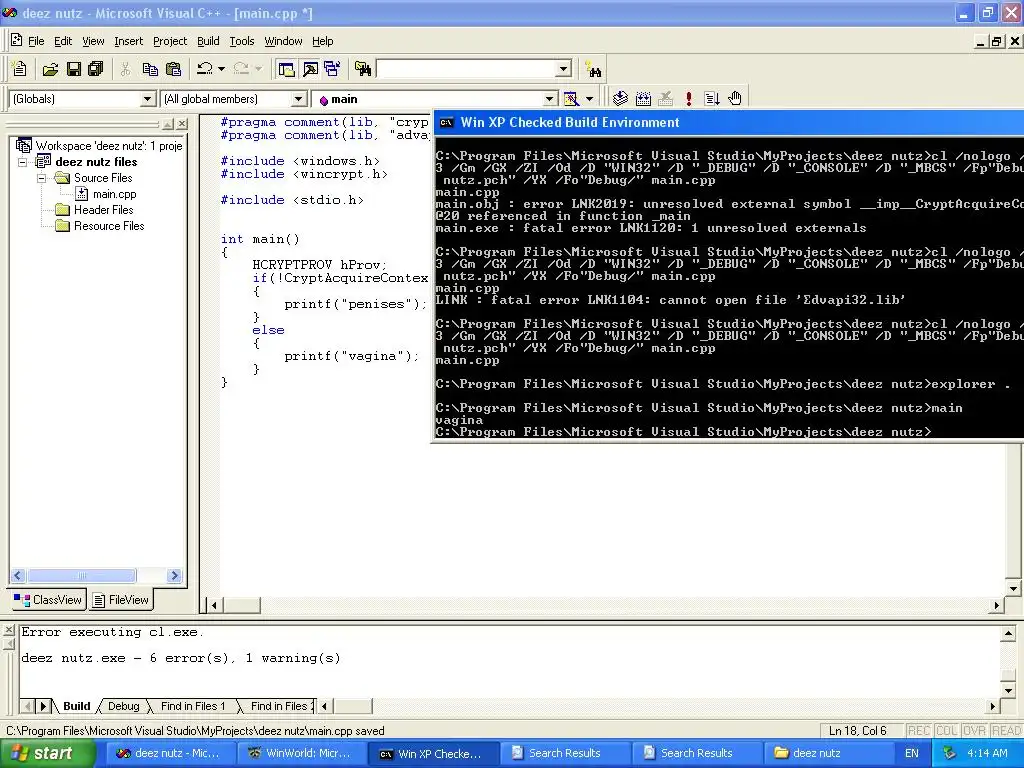Open the Undo history dropdown arrow

tap(221, 69)
